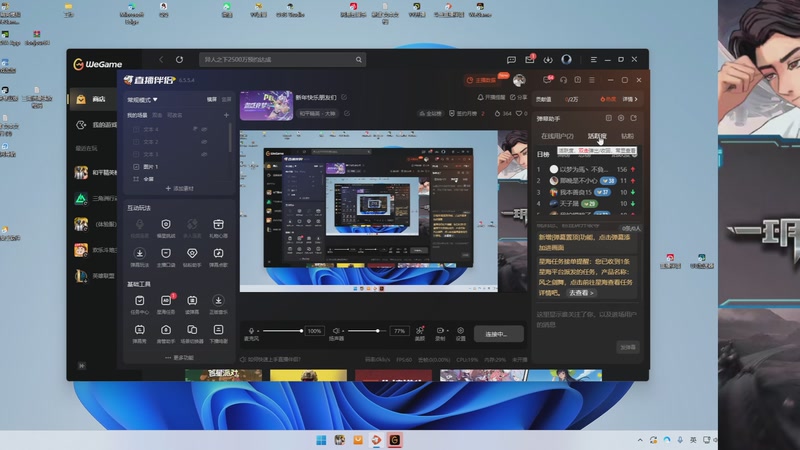Click the WeGame refresh icon
Screen dimensions: 800x450
pyautogui.click(x=179, y=60)
